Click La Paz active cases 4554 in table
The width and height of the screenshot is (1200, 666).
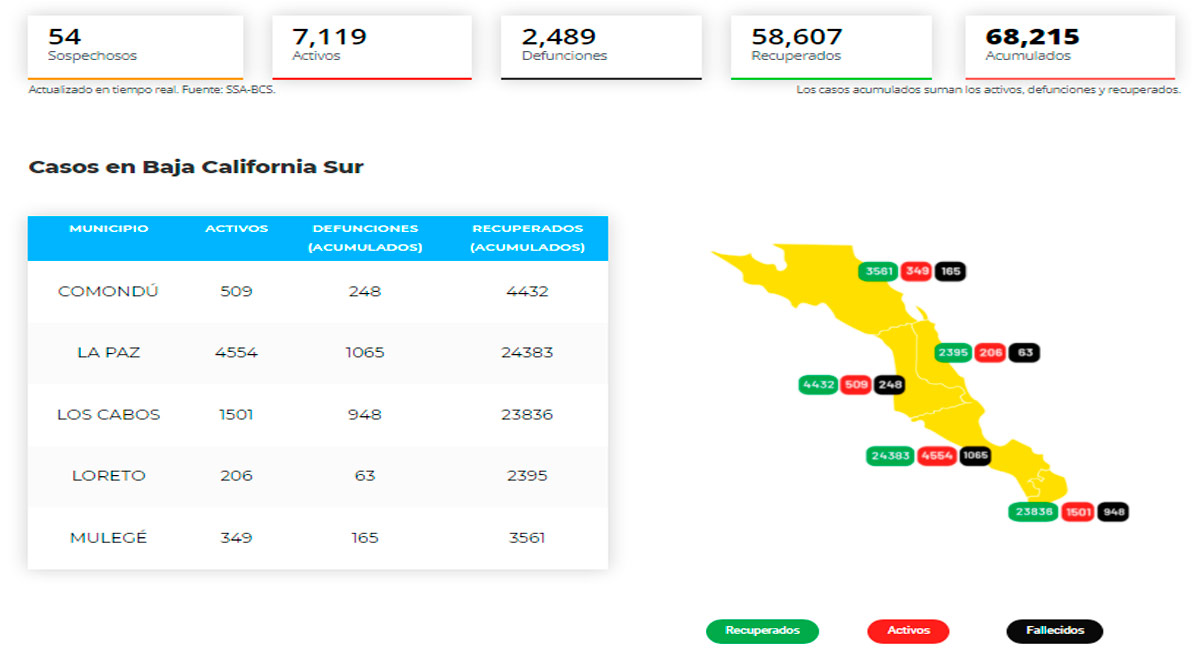point(237,353)
